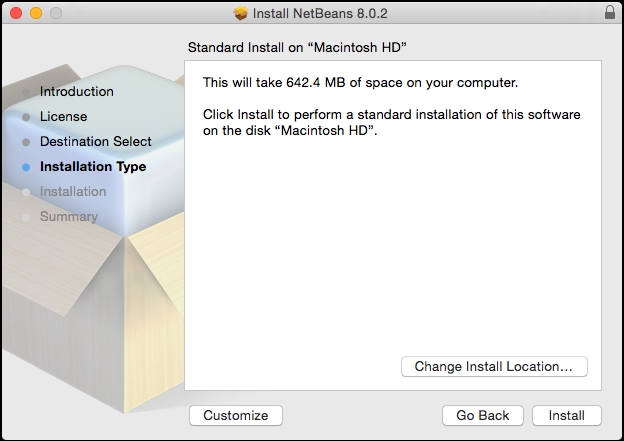Minimize the installer with yellow button
Viewport: 624px width, 441px height.
tap(36, 13)
